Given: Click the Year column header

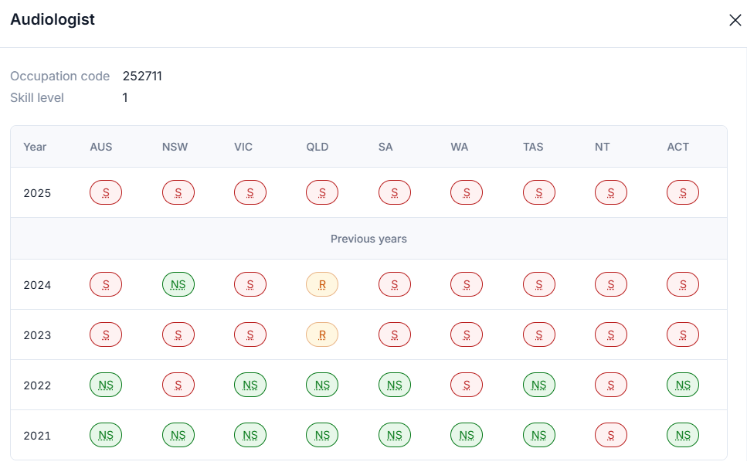Looking at the screenshot, I should click(35, 147).
